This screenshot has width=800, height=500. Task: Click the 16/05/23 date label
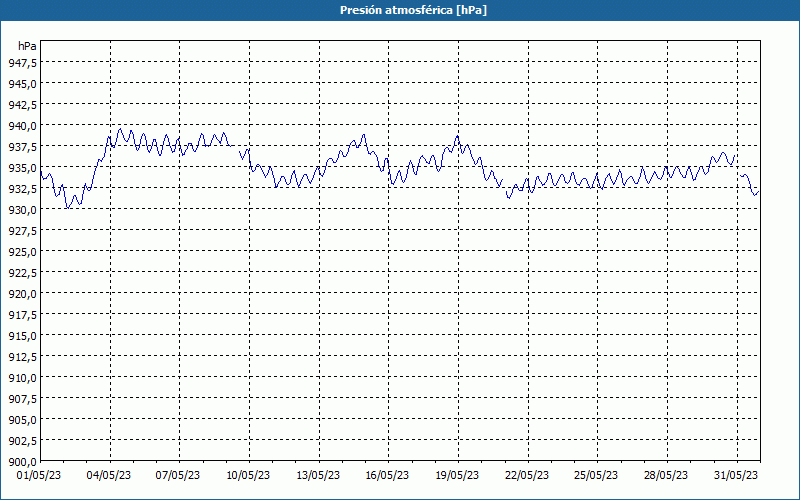point(387,476)
